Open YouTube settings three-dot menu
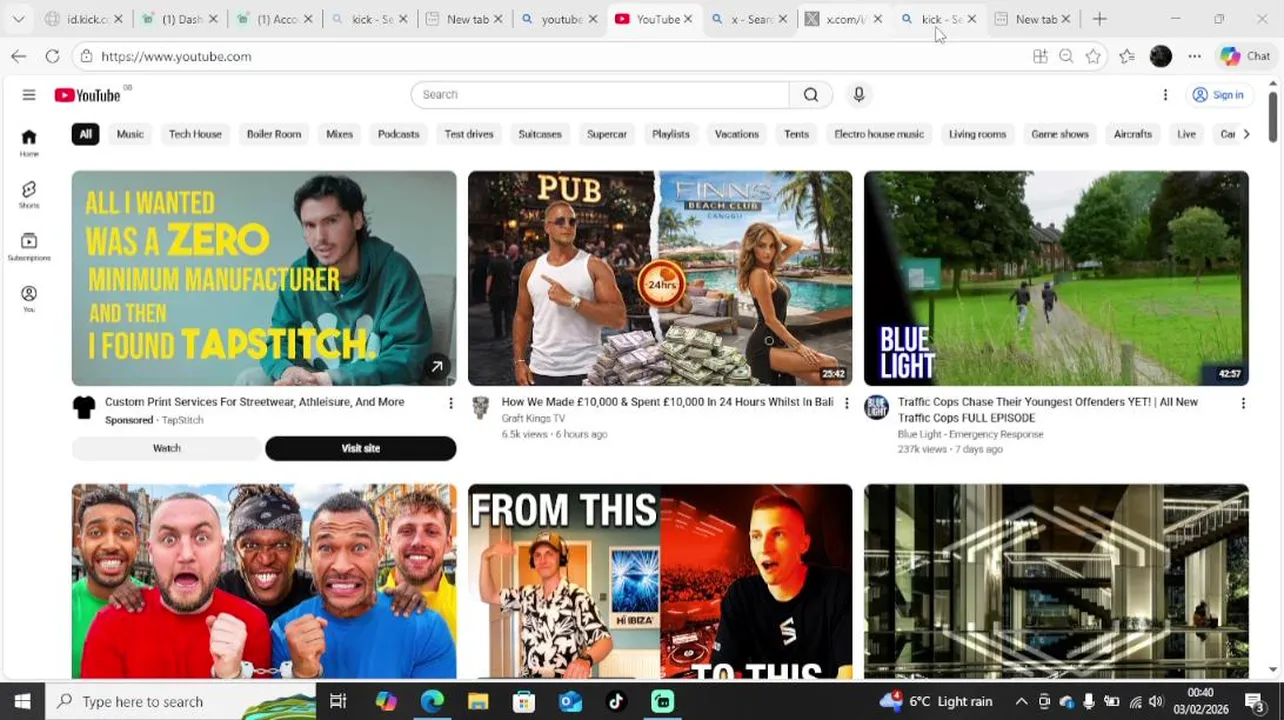1284x720 pixels. [1165, 95]
